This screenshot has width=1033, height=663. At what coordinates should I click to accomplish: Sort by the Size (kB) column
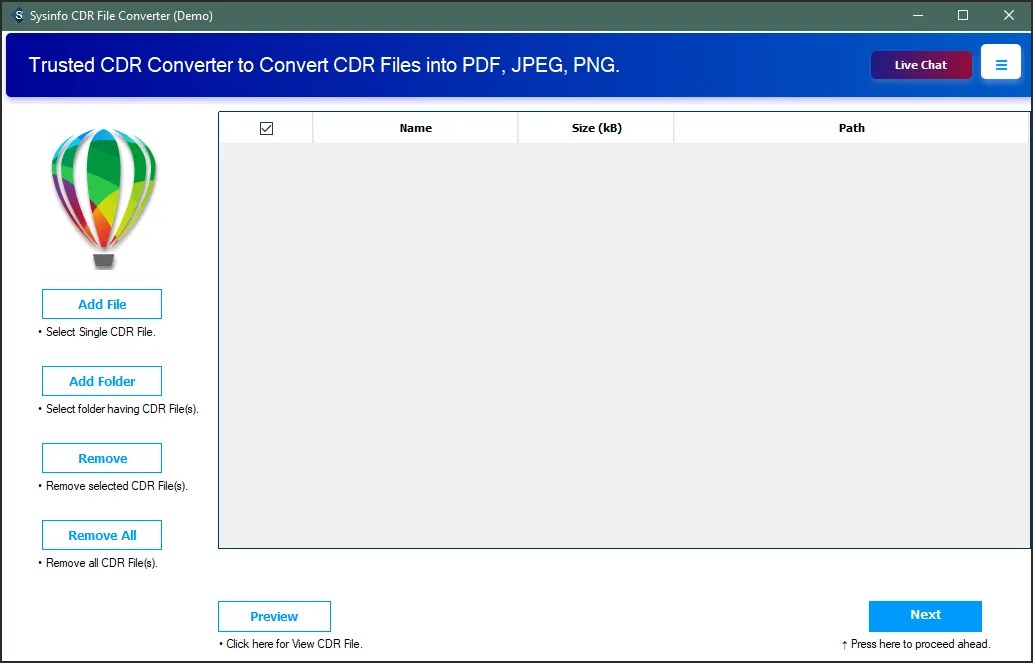pos(595,127)
